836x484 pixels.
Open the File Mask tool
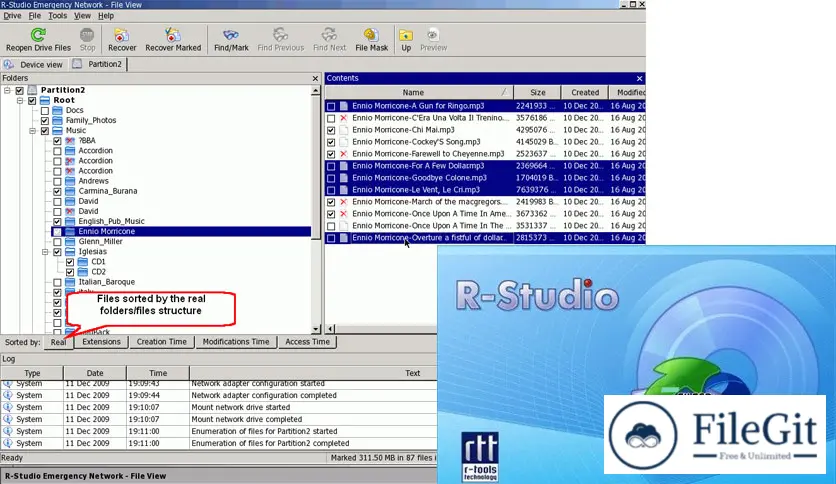[371, 35]
